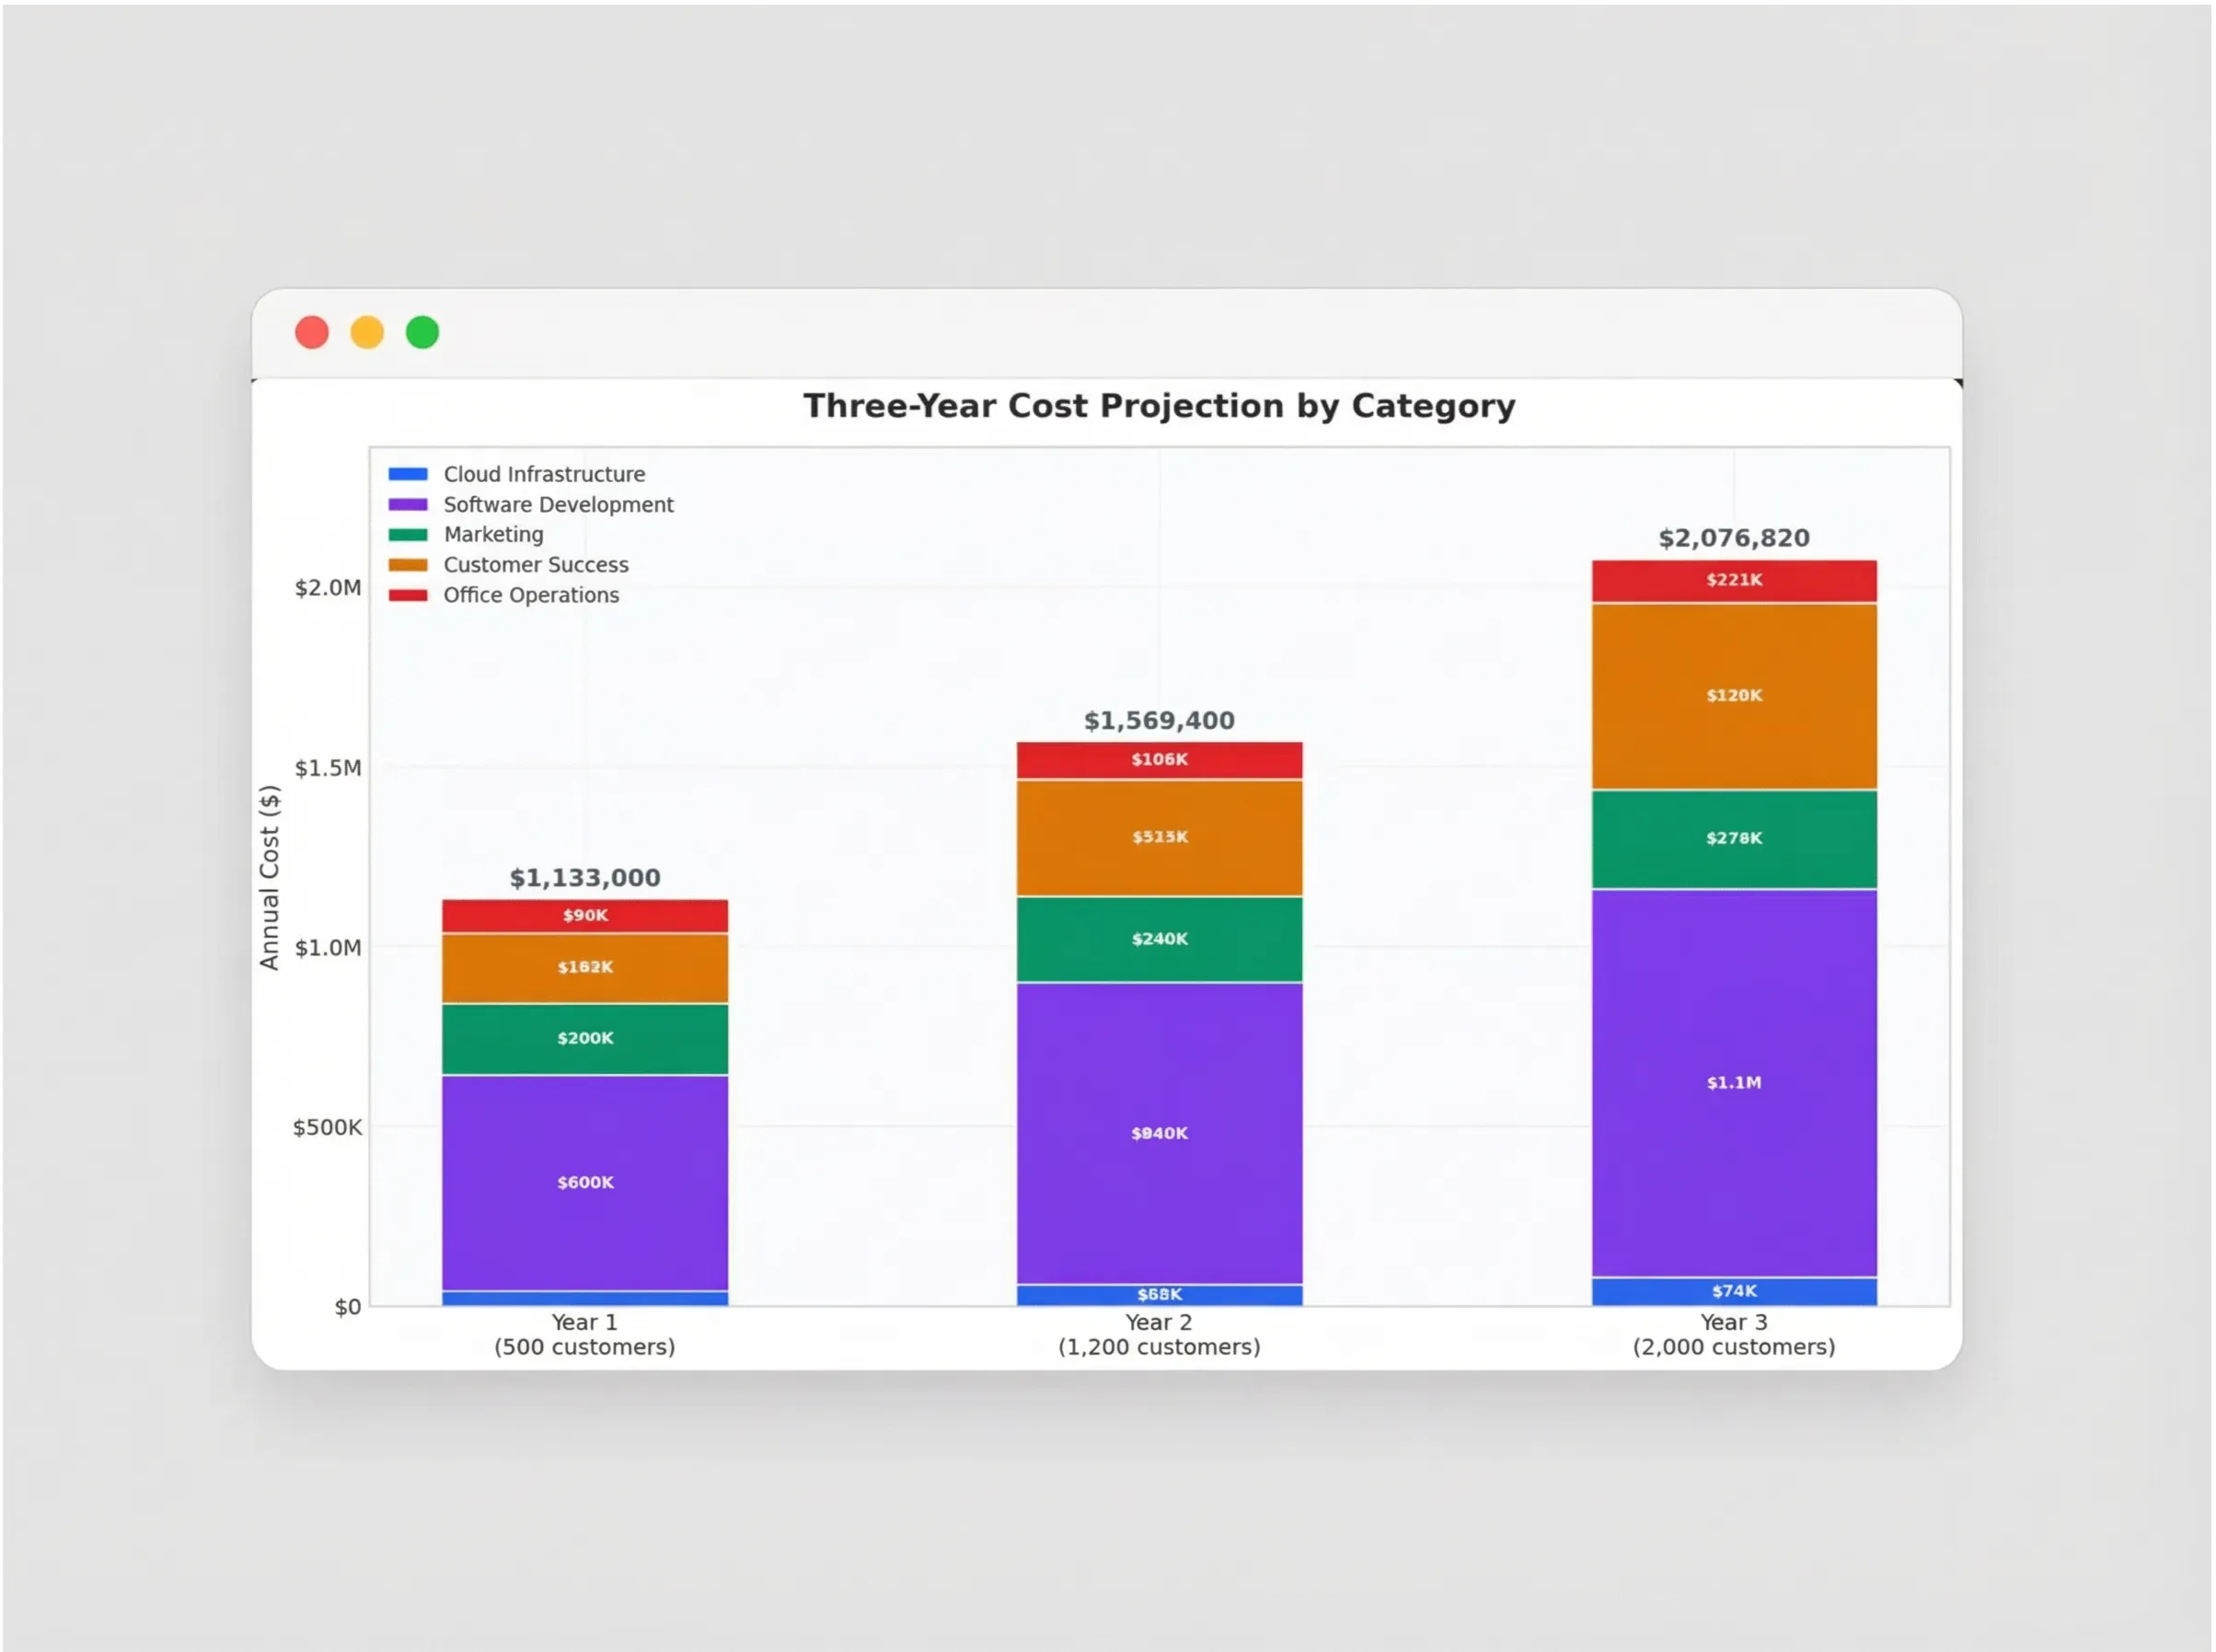Click the Year 1 $200K Marketing segment

(x=585, y=1038)
